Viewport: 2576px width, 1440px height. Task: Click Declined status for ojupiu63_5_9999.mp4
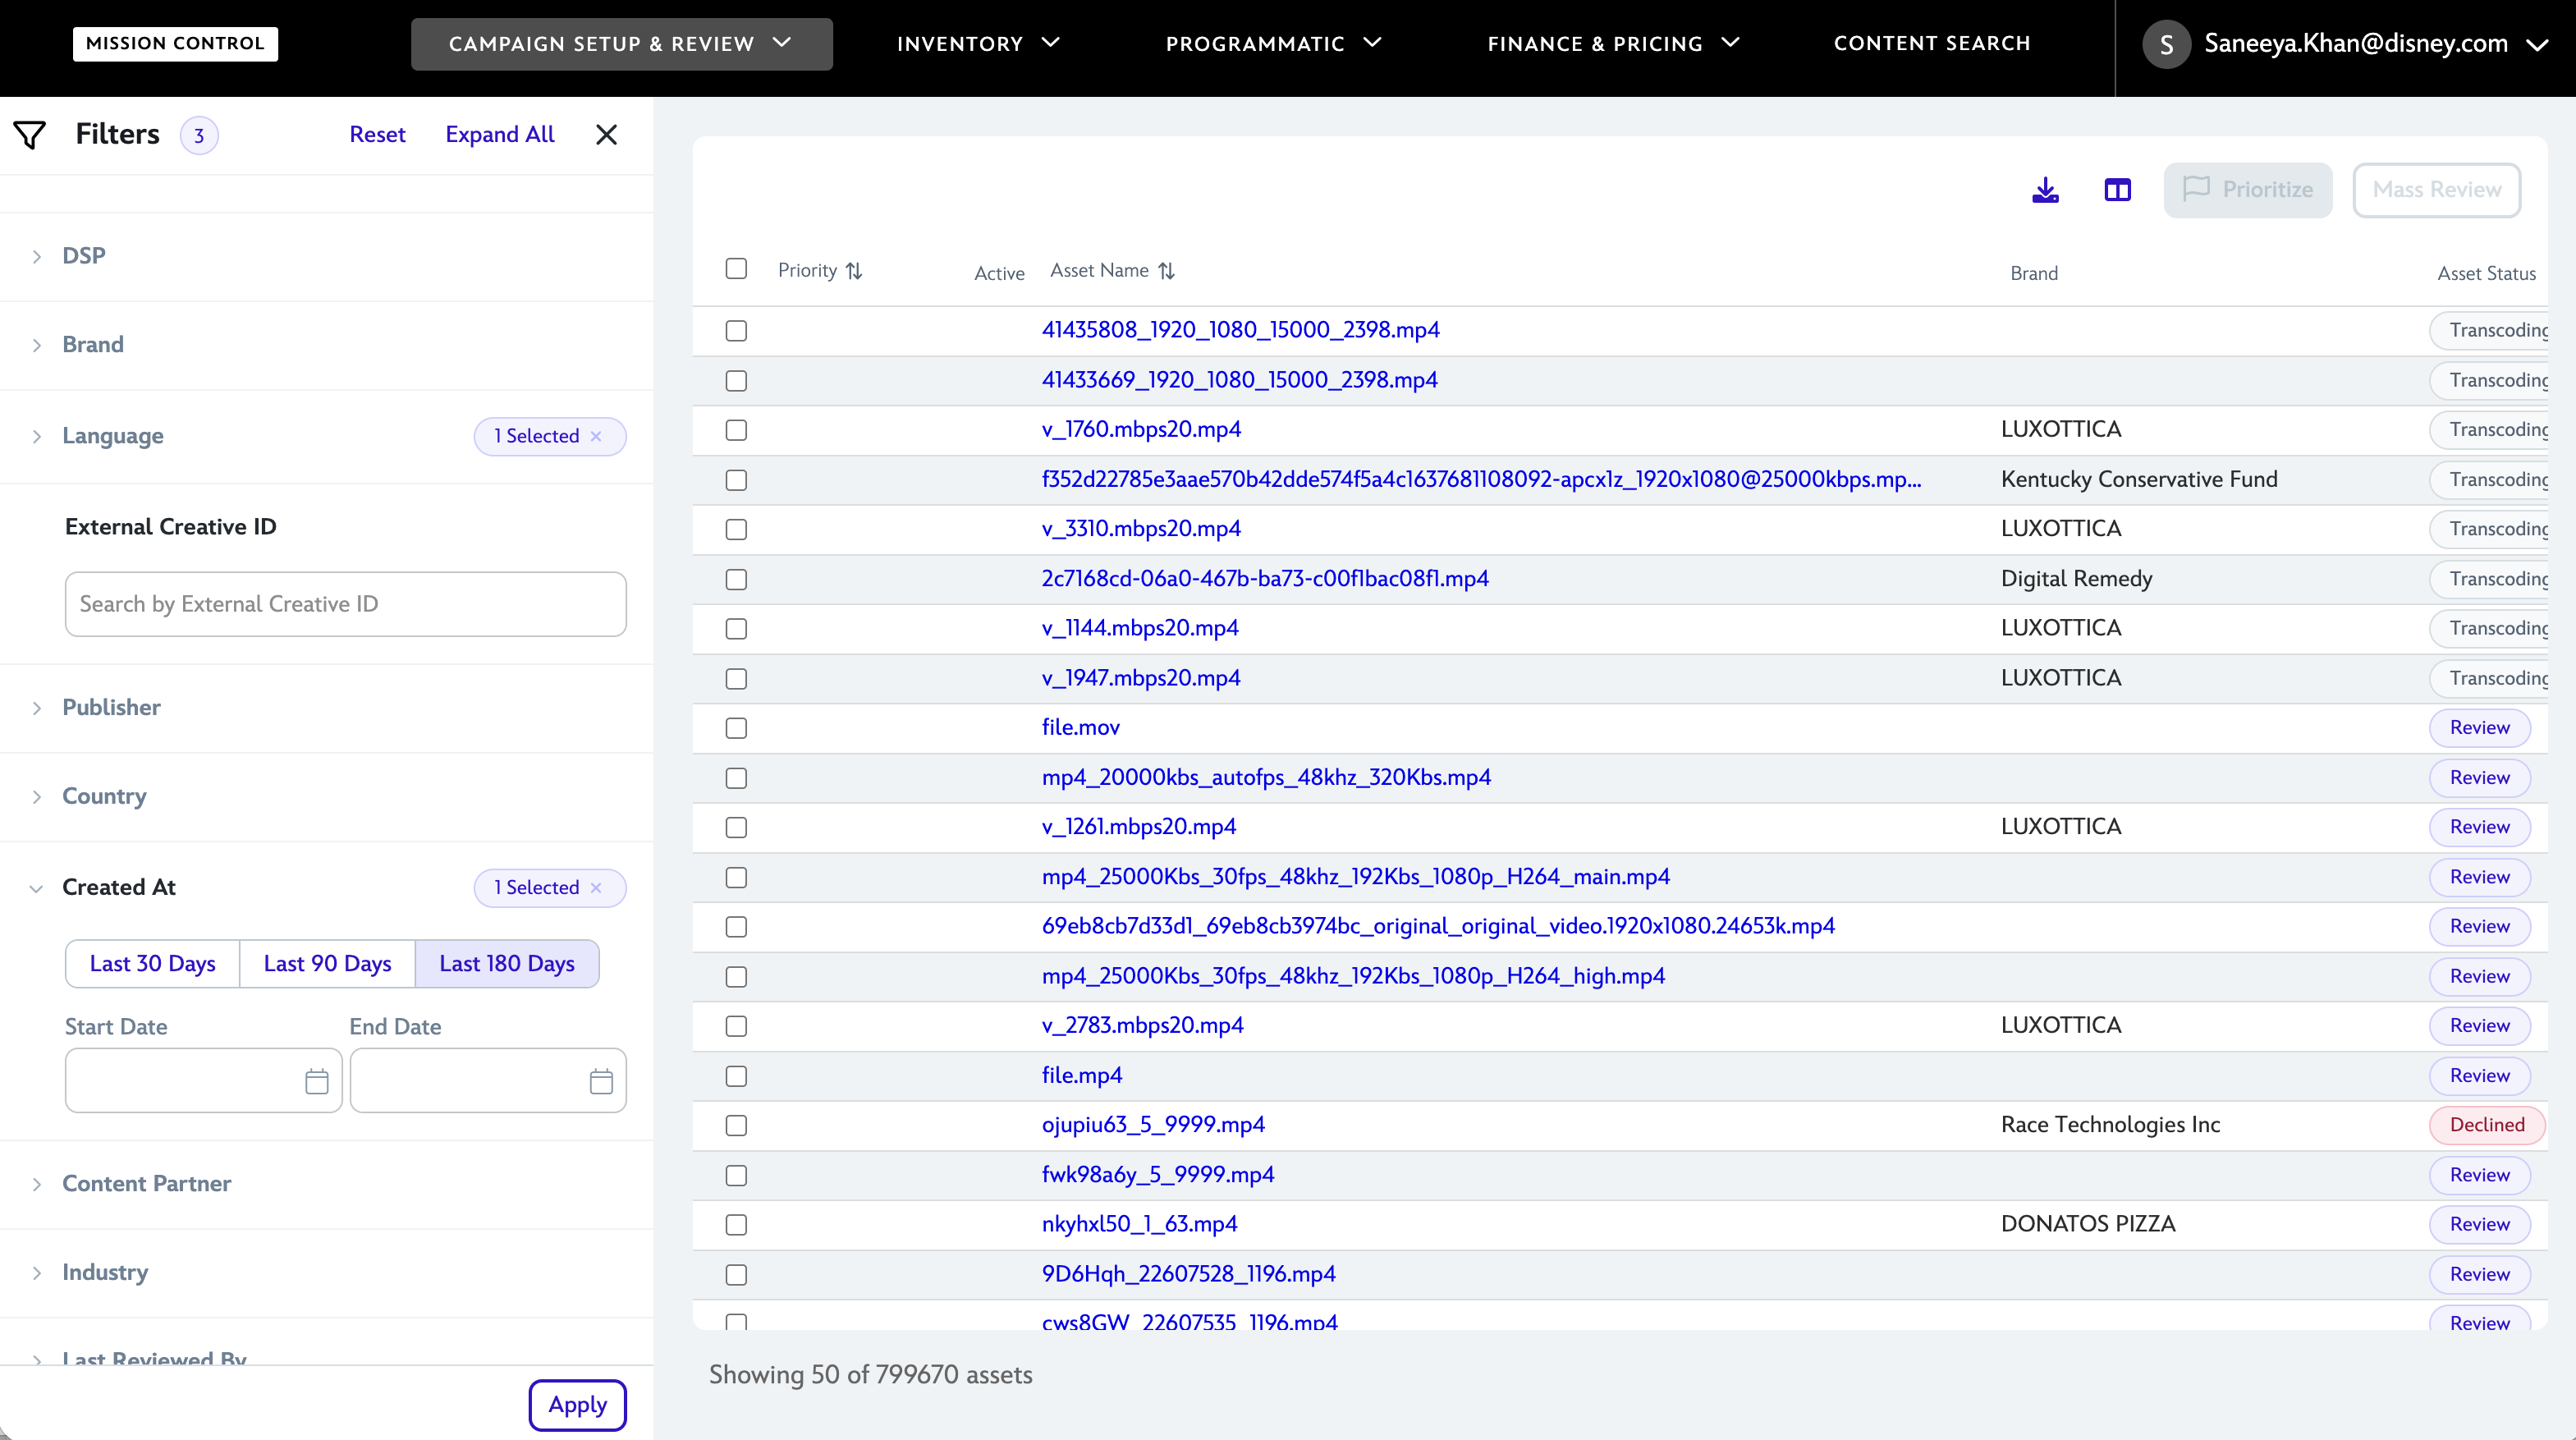coord(2487,1126)
